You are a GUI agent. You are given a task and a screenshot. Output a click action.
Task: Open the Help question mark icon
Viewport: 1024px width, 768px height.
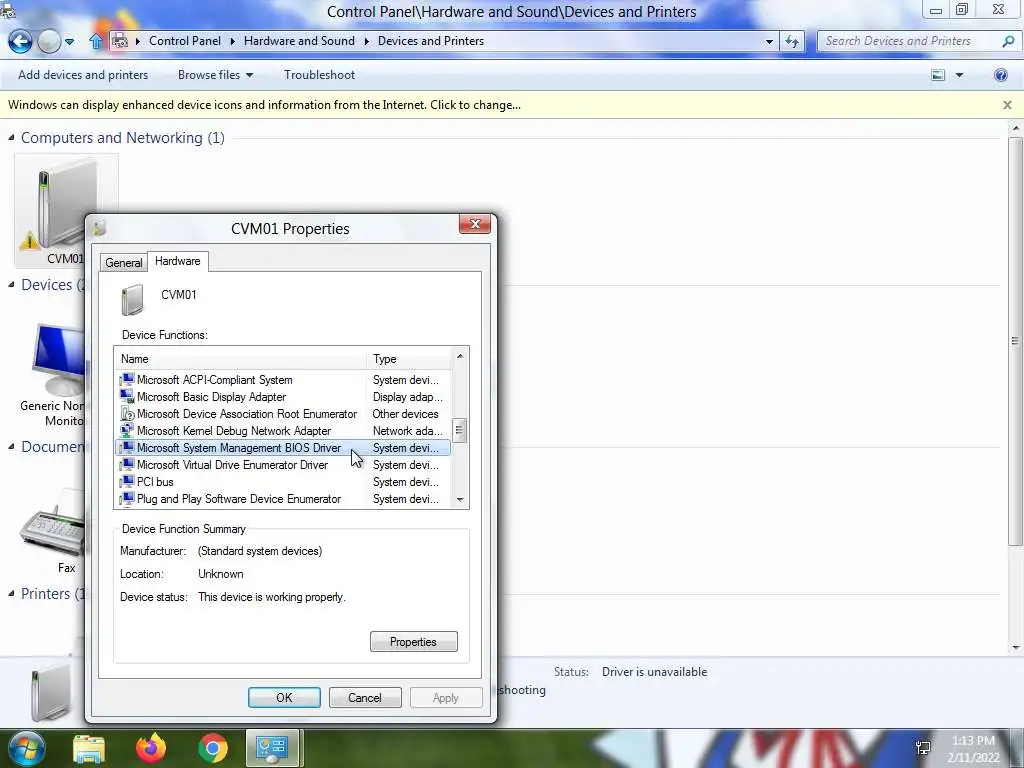pyautogui.click(x=1000, y=75)
